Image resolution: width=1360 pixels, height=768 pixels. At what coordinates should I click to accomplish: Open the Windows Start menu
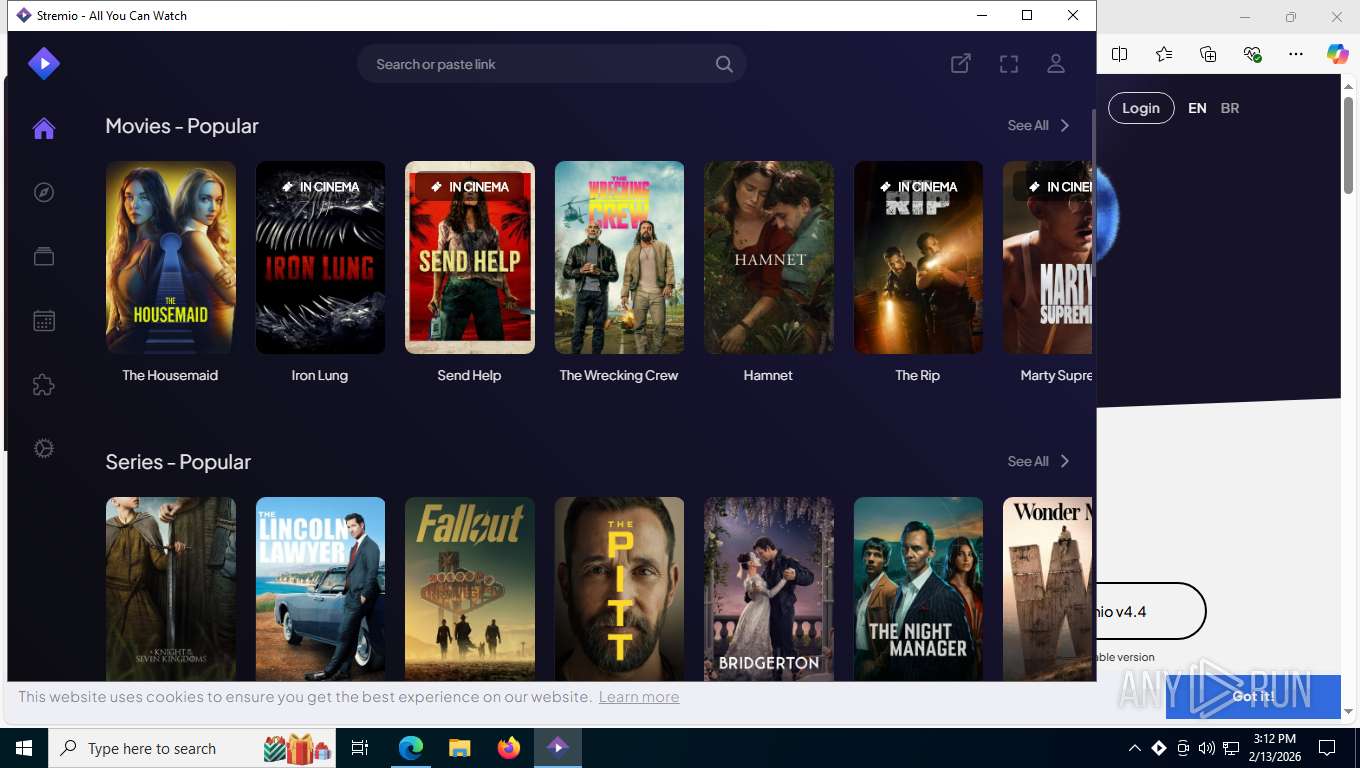click(24, 748)
